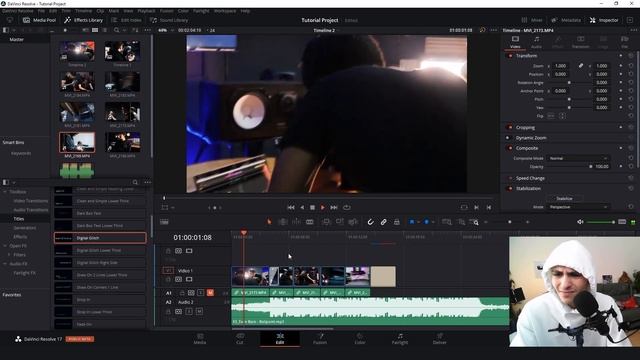Select the Digital Glitch title

[100, 238]
